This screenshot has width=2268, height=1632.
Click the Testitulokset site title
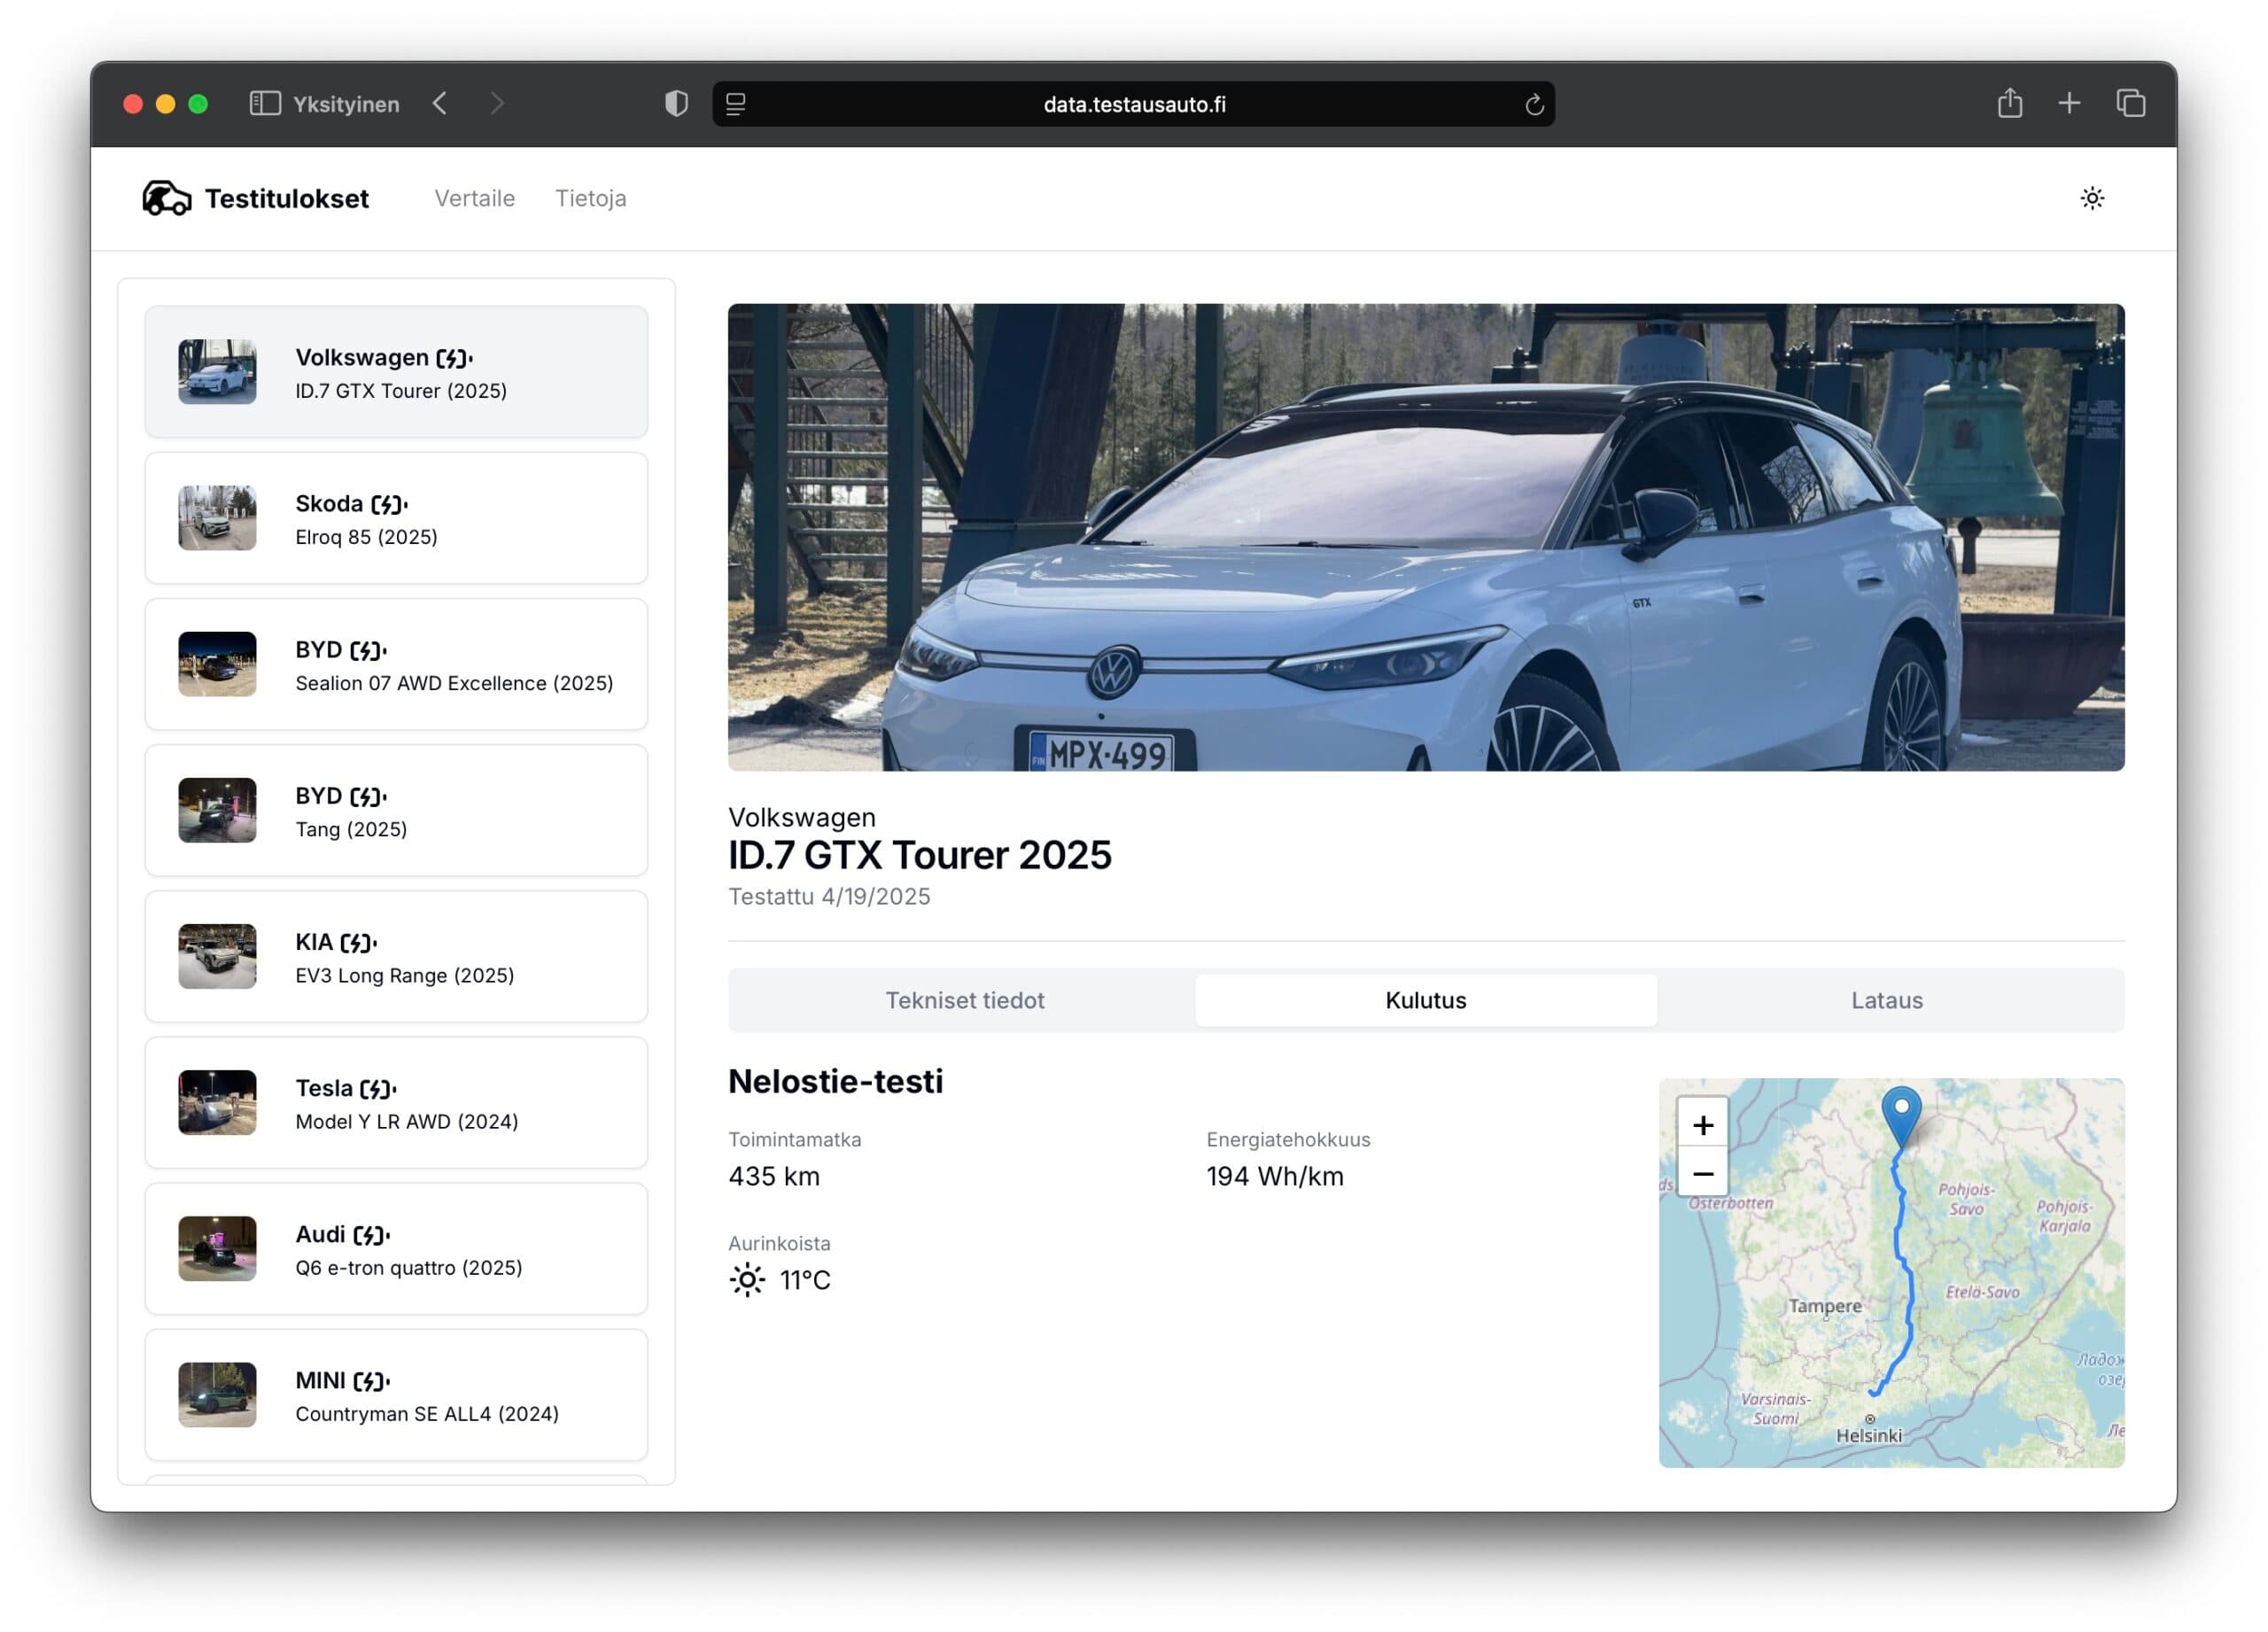point(287,198)
